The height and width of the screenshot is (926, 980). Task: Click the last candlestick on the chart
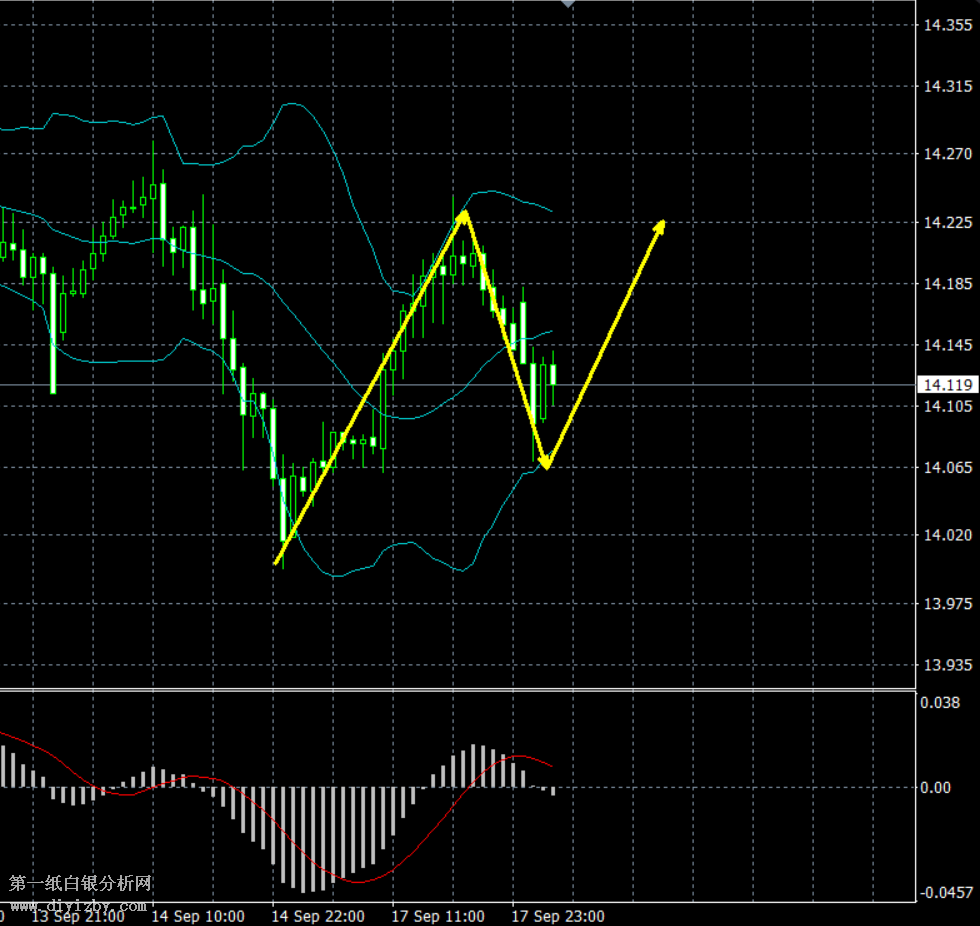(x=553, y=374)
